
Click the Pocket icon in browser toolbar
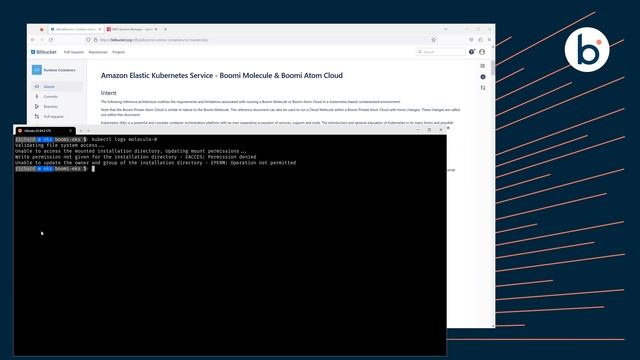tap(471, 40)
